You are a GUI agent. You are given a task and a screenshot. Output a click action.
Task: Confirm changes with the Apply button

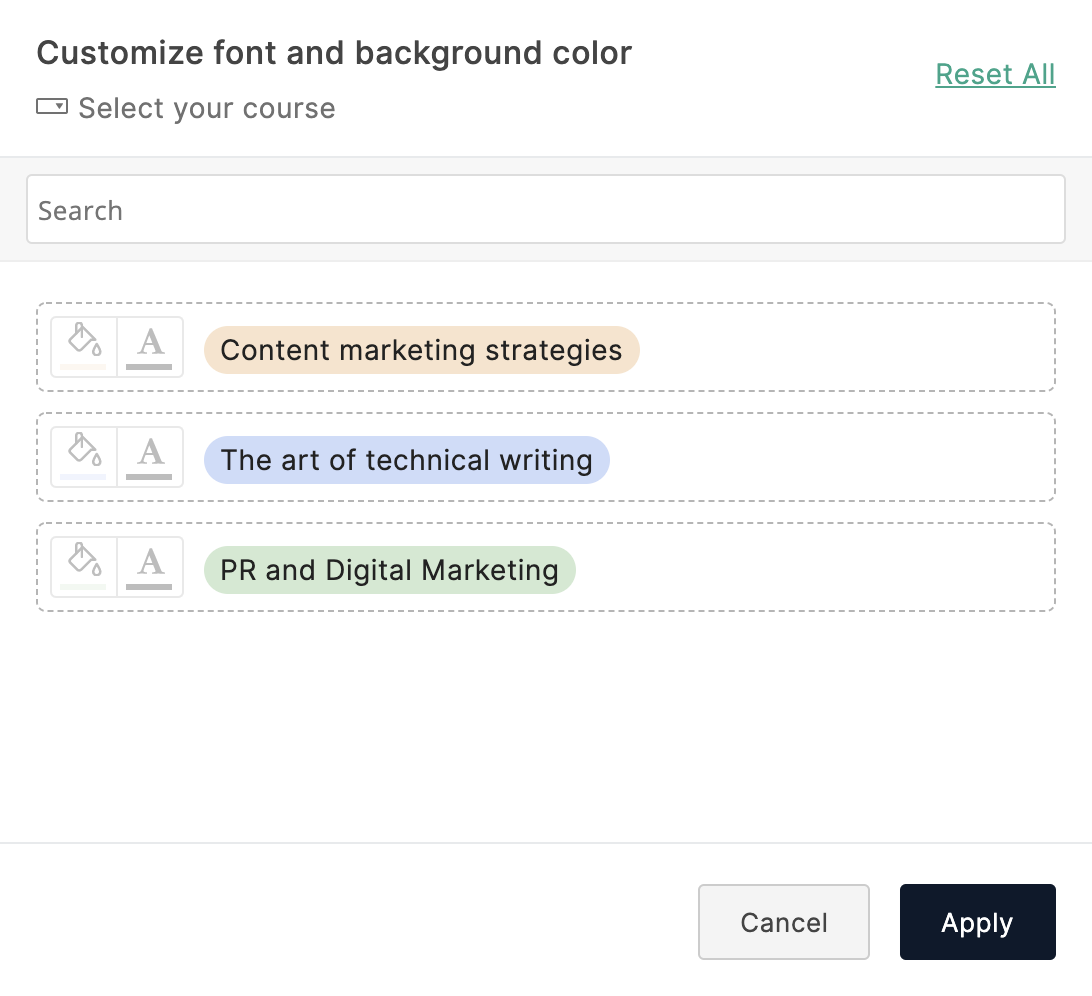[977, 922]
